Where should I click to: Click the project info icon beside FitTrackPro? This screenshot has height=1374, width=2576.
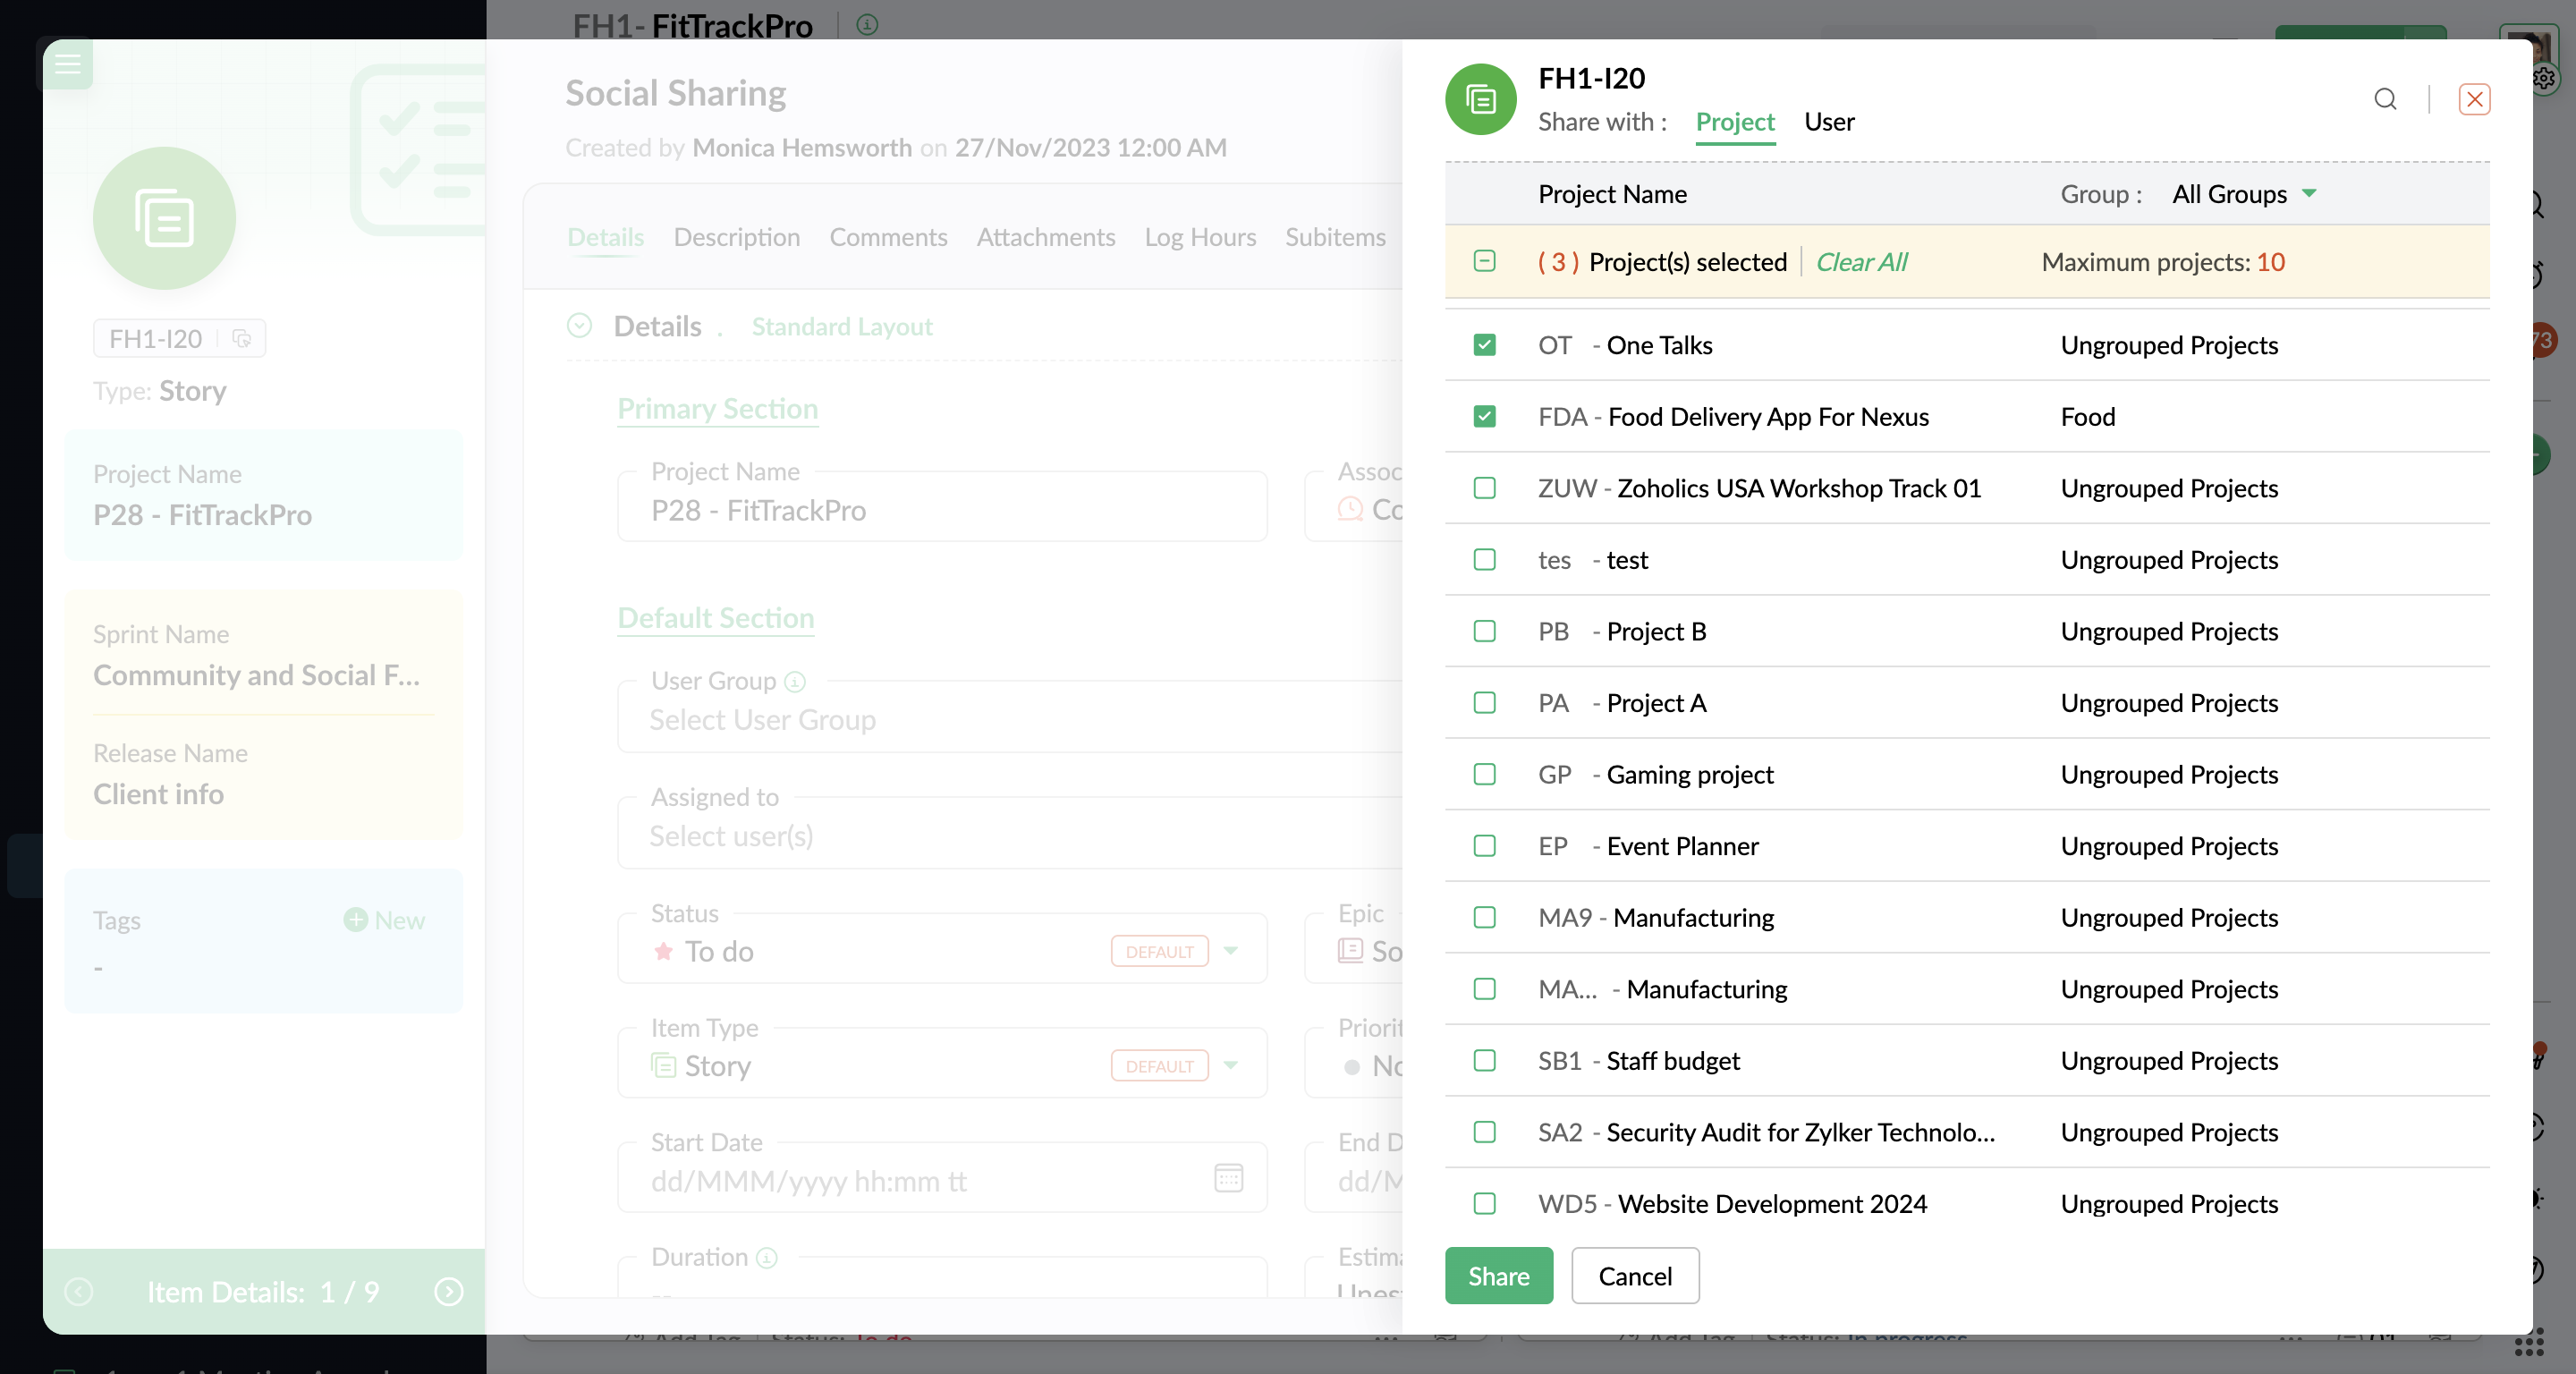pos(867,24)
